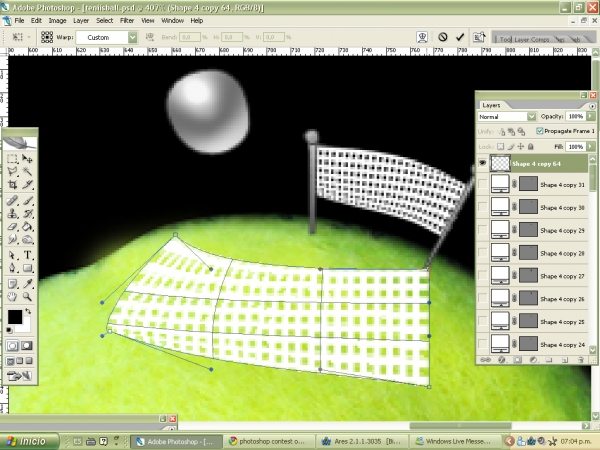The image size is (600, 450).
Task: Add layer style in Layers panel
Action: coord(502,360)
